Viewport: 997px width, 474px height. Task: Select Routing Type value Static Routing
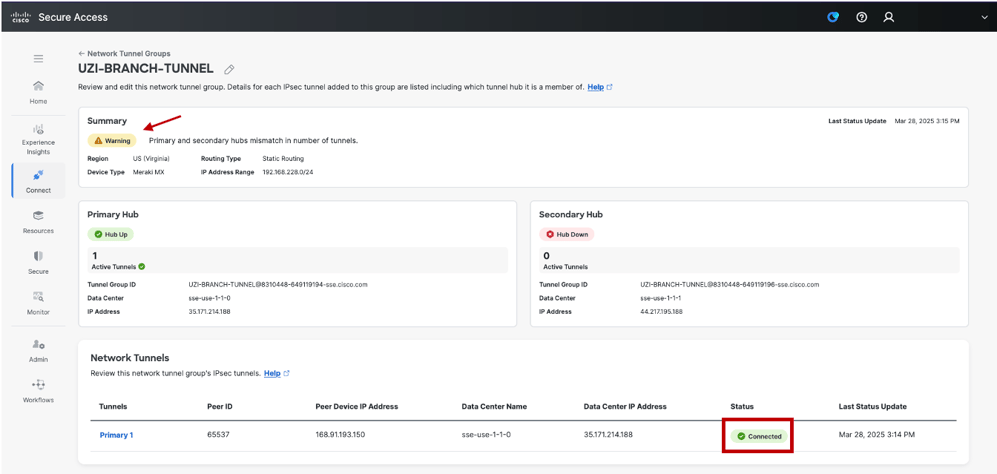pos(283,158)
